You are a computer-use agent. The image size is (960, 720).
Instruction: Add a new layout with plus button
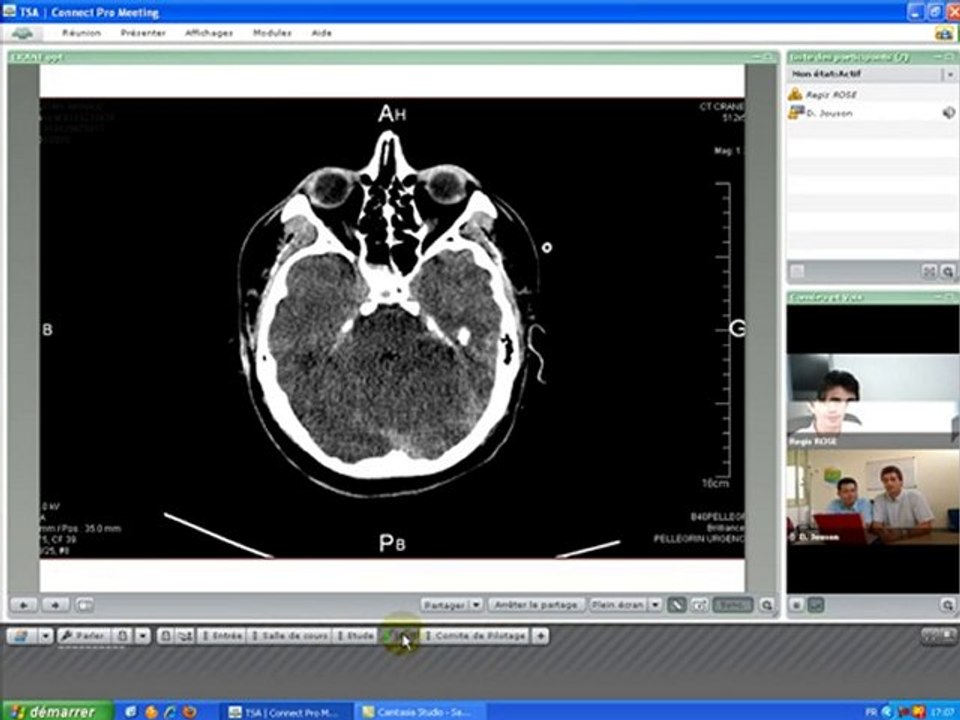[x=541, y=636]
